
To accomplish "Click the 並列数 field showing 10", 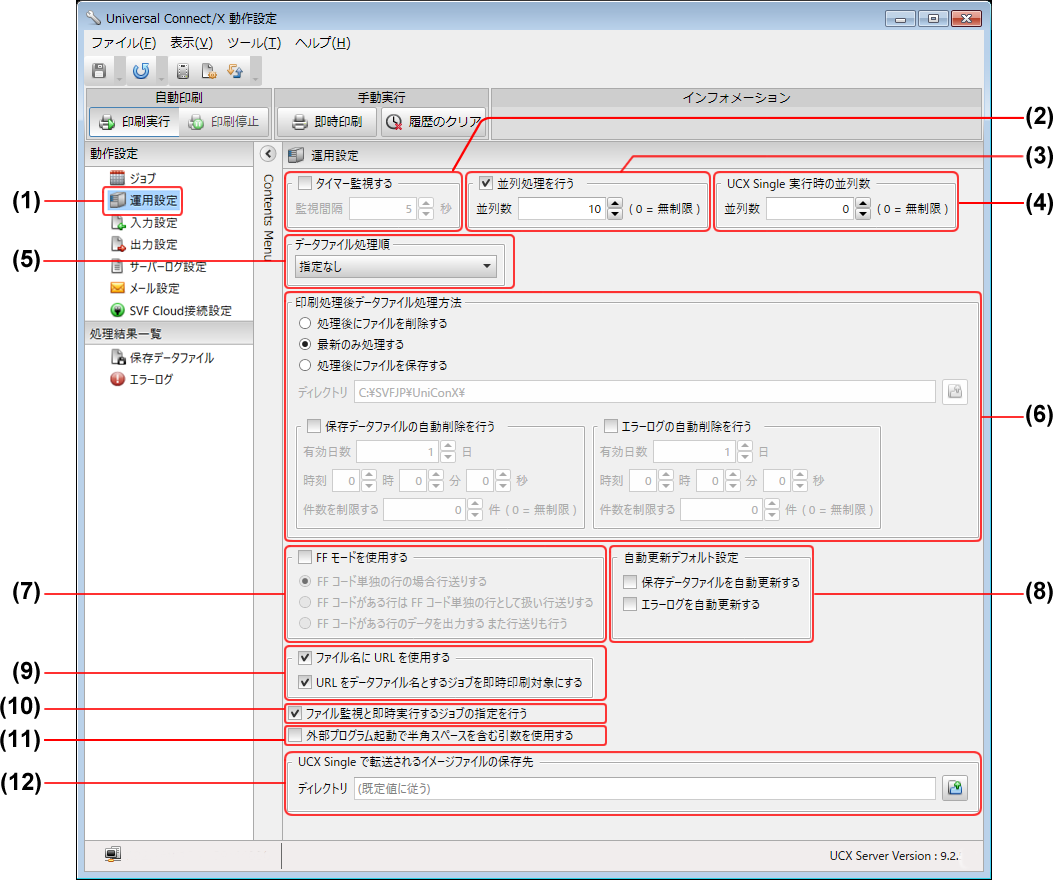I will pos(561,209).
